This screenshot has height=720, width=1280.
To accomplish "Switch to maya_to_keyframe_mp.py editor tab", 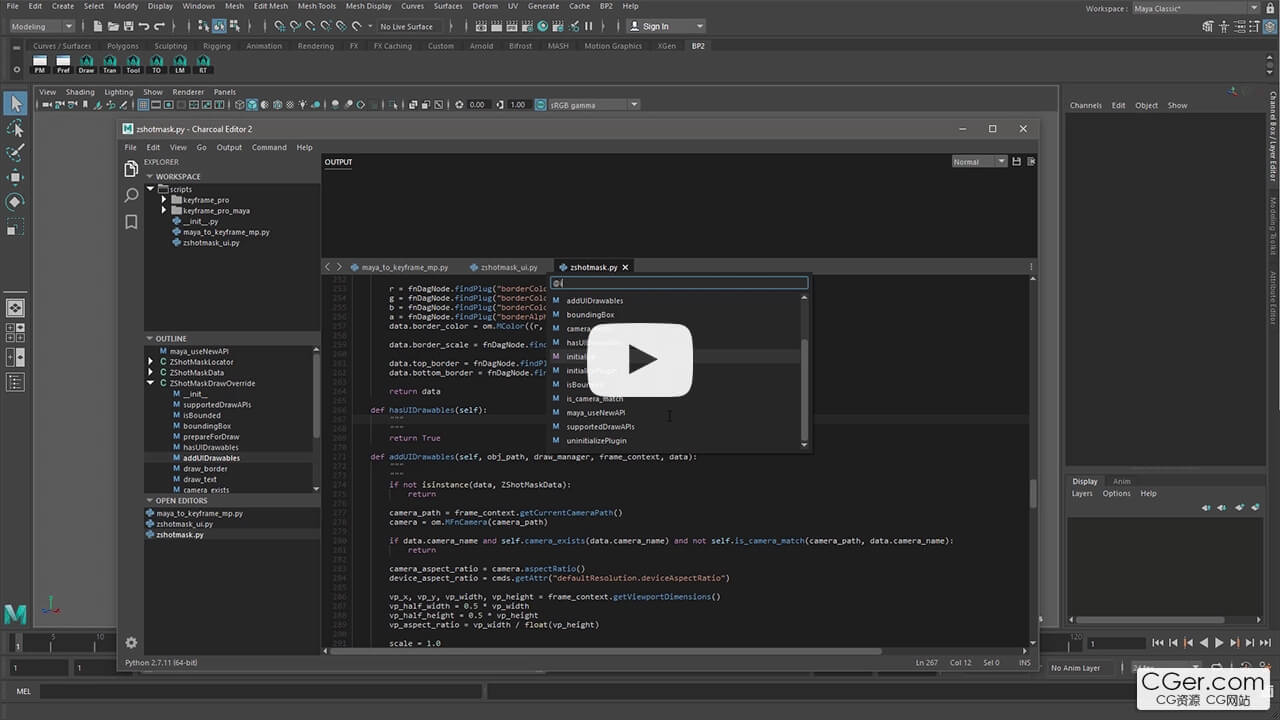I will [x=400, y=267].
